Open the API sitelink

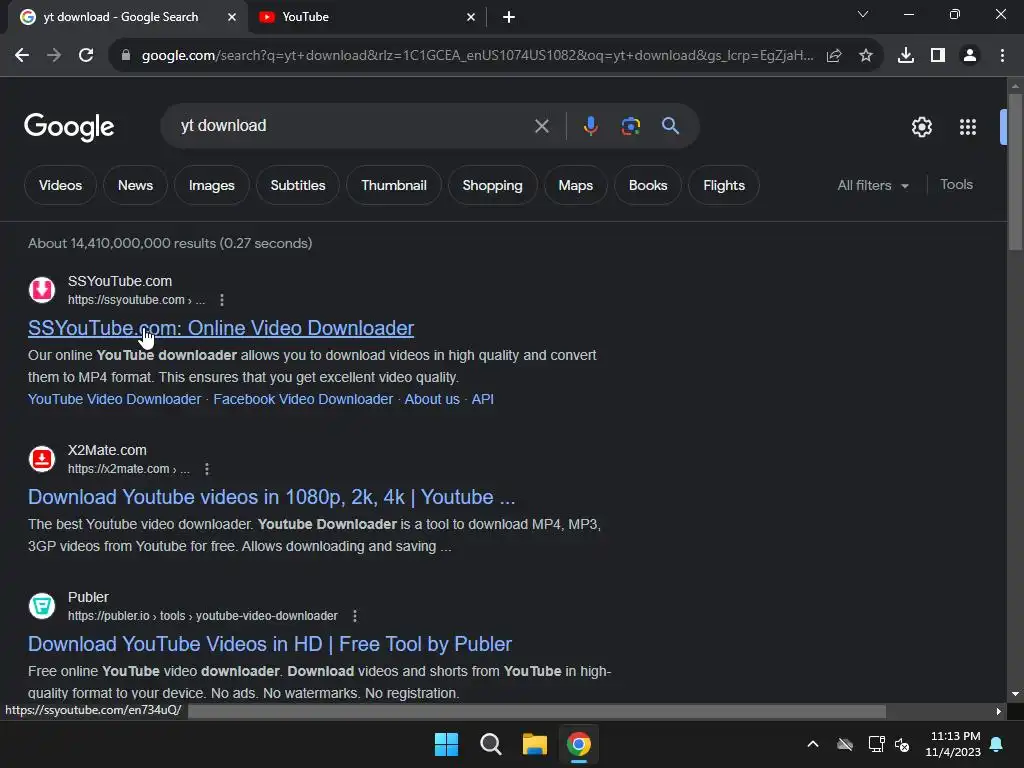coord(483,399)
